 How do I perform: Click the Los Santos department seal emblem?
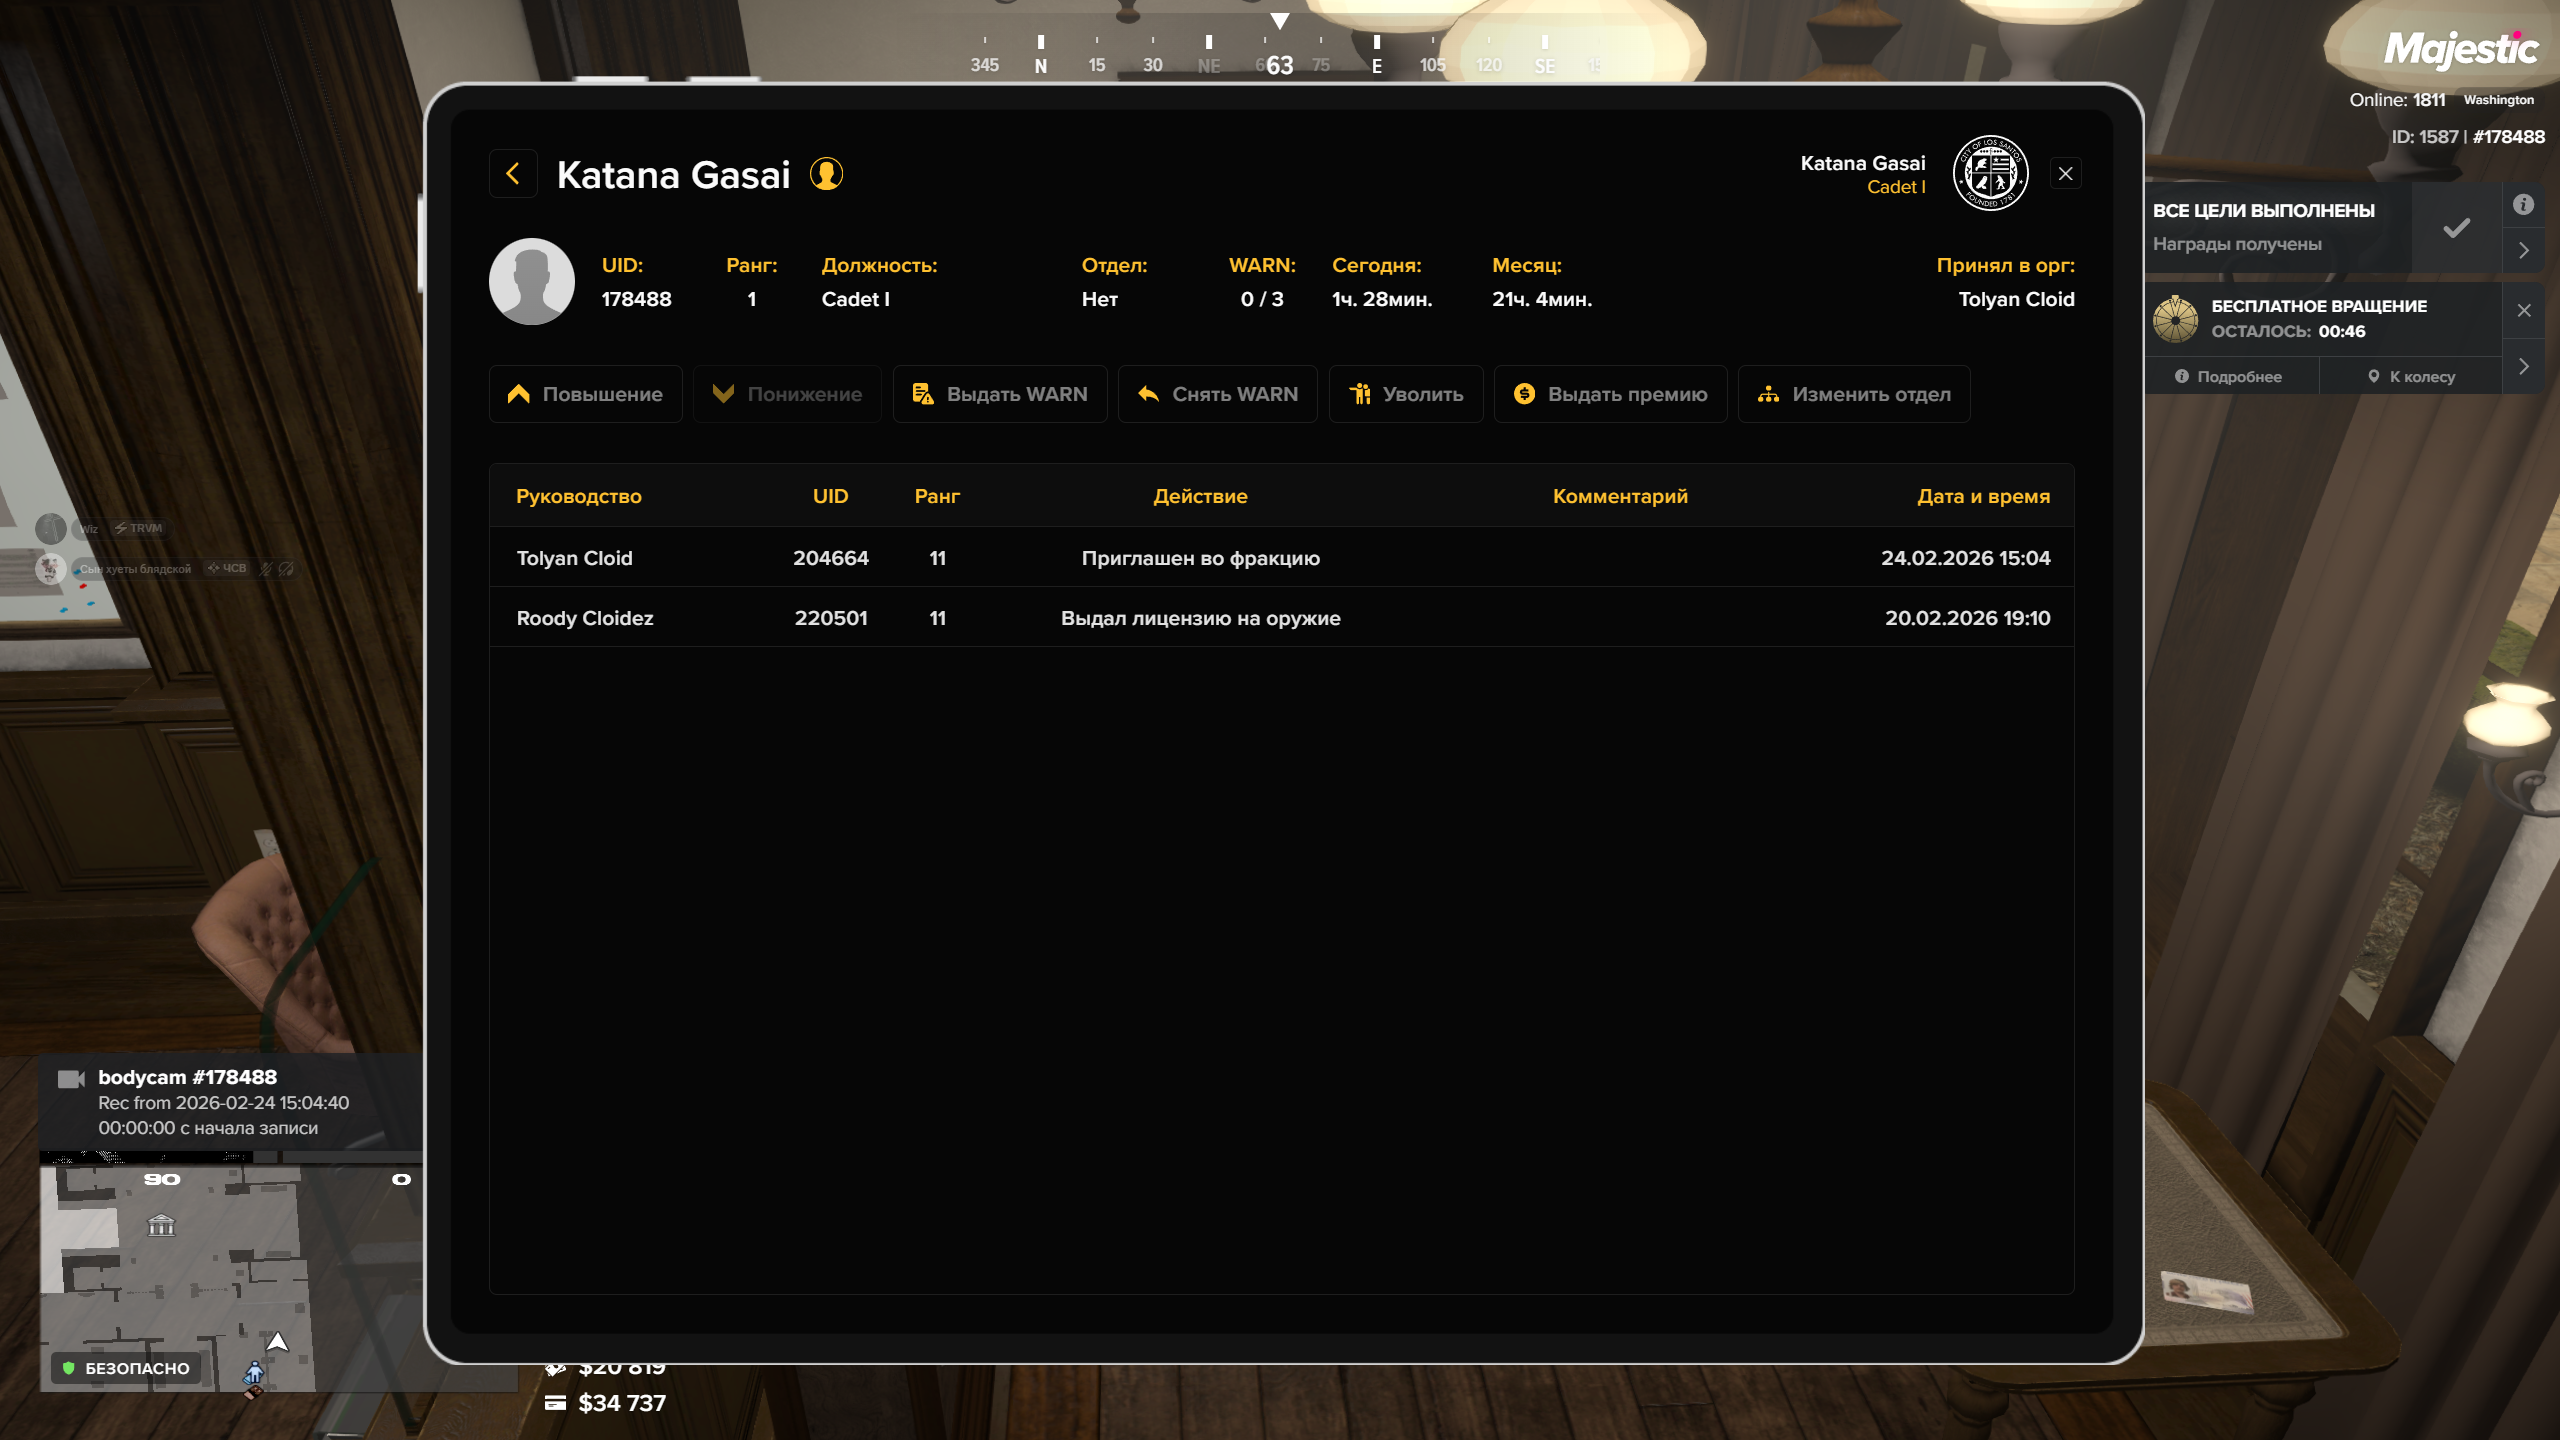1990,174
